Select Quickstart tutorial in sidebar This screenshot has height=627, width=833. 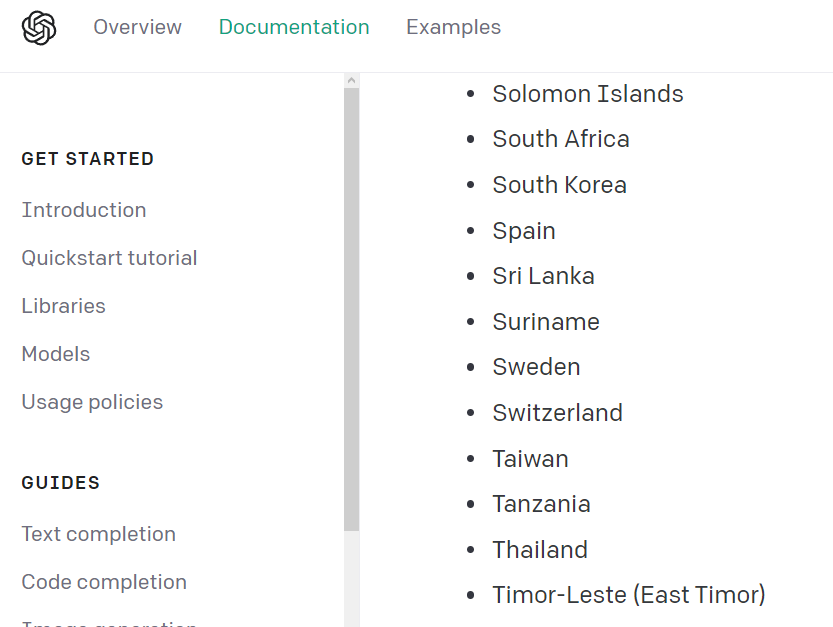[x=109, y=258]
